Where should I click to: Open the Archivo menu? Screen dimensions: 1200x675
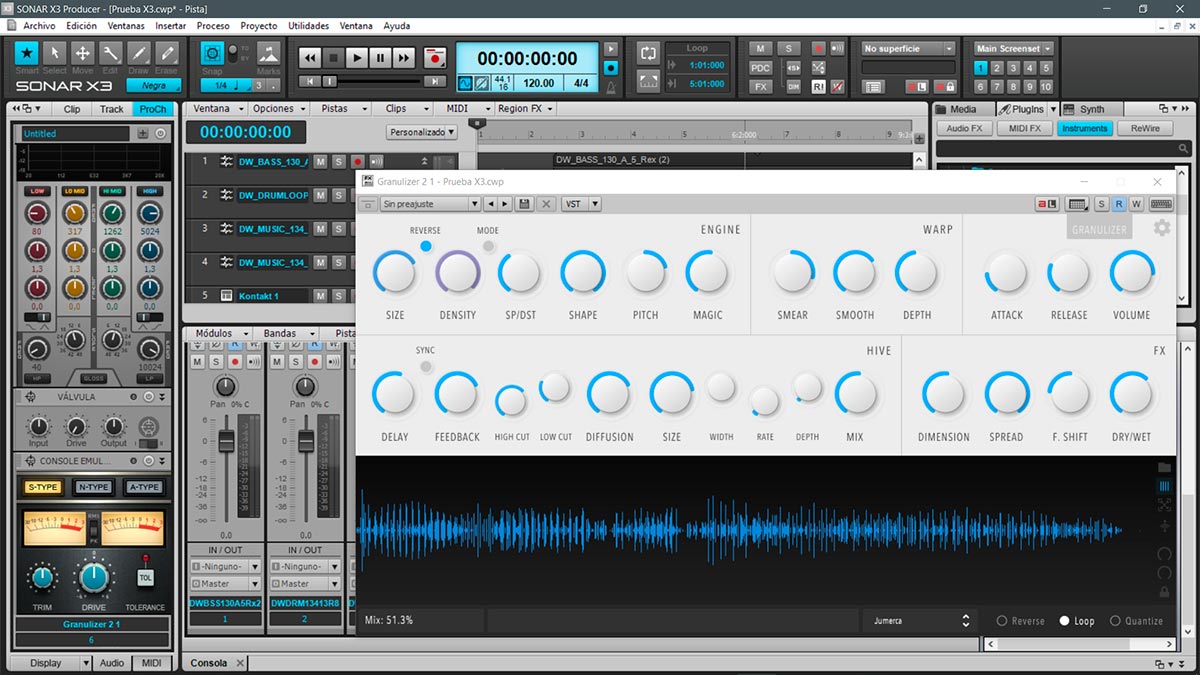click(39, 26)
